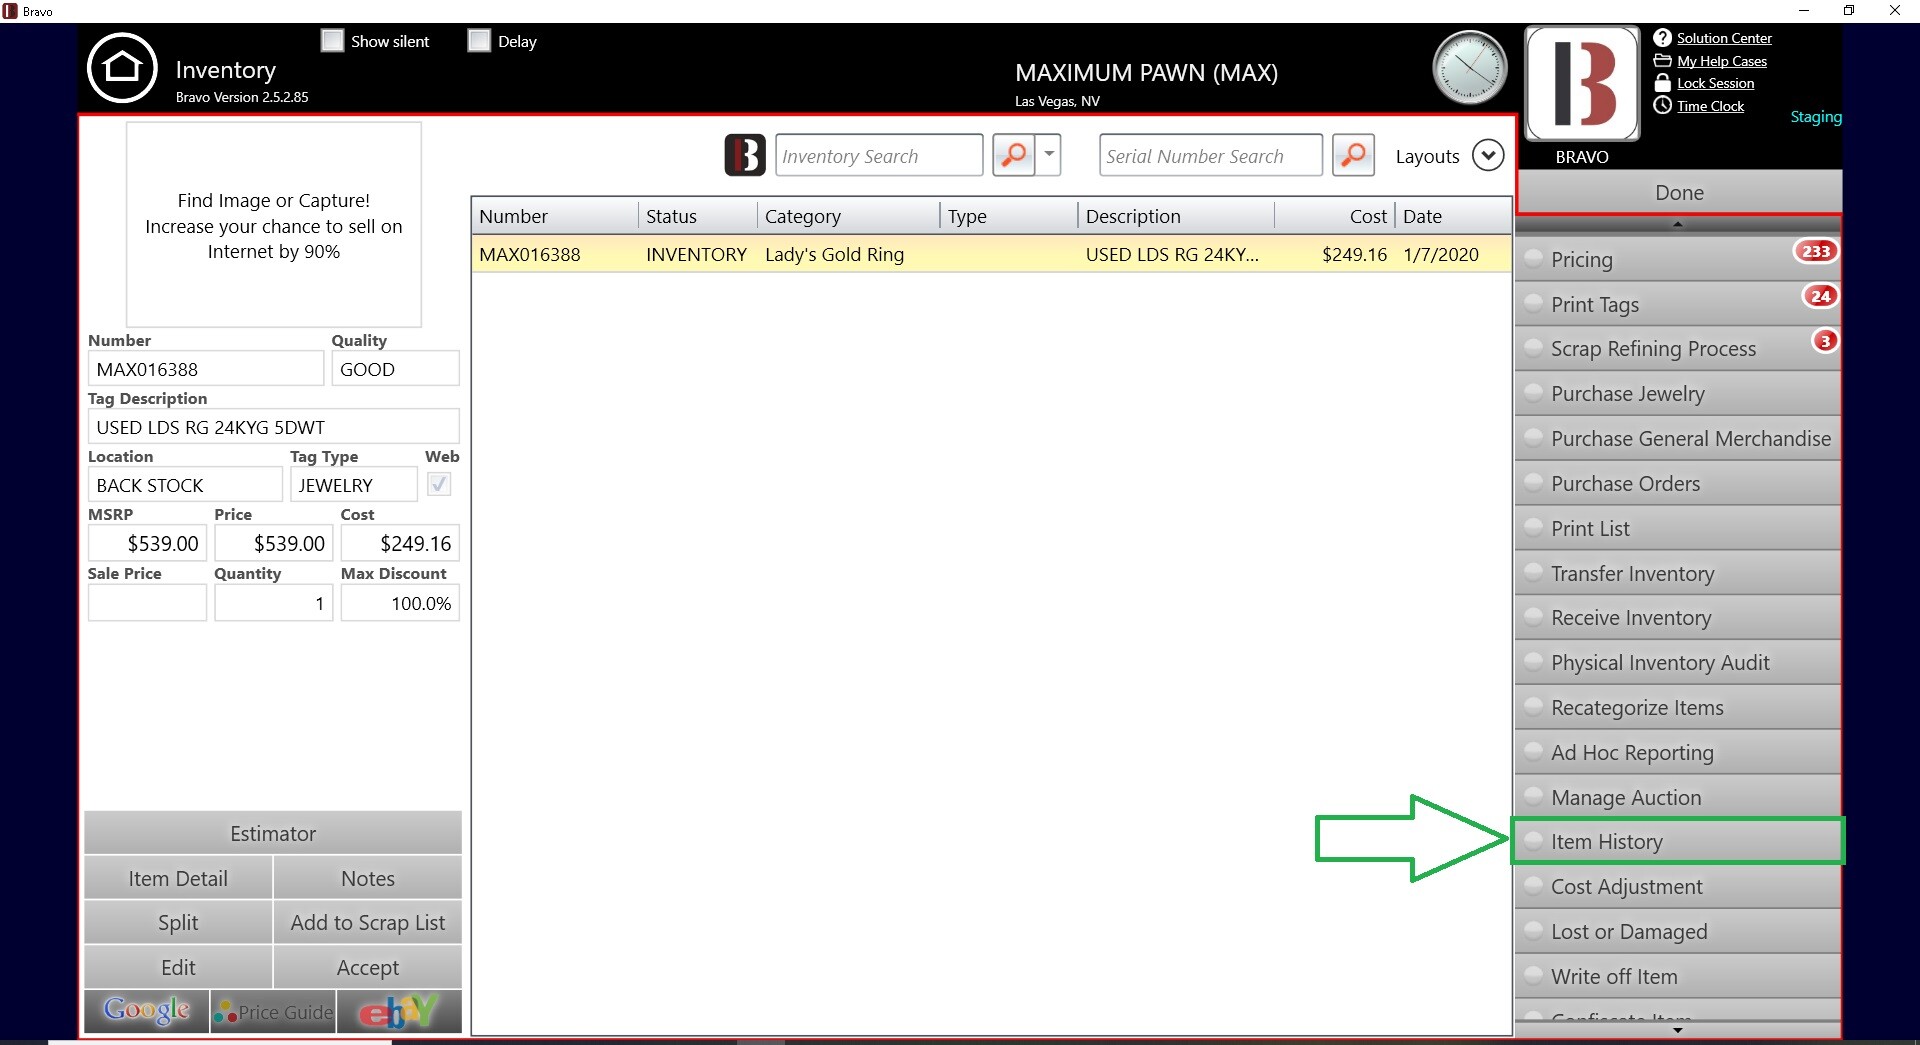Image resolution: width=1920 pixels, height=1045 pixels.
Task: Sort by the Date column header
Action: coord(1453,216)
